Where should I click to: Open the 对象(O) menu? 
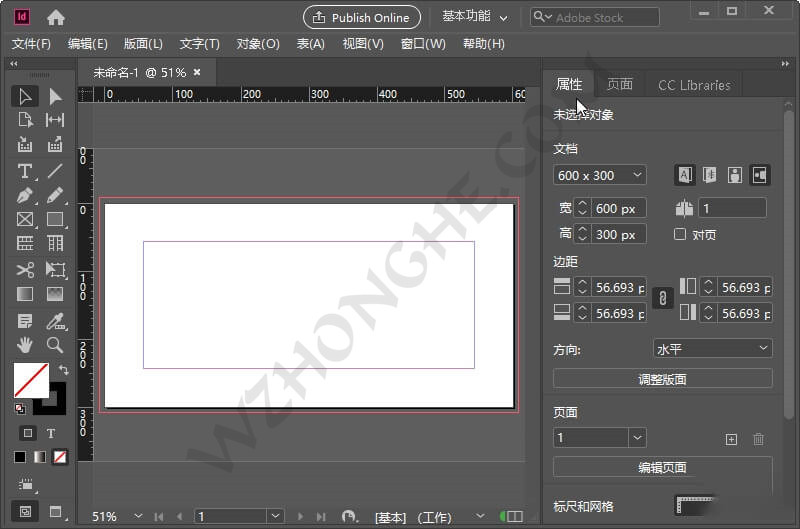[x=258, y=44]
